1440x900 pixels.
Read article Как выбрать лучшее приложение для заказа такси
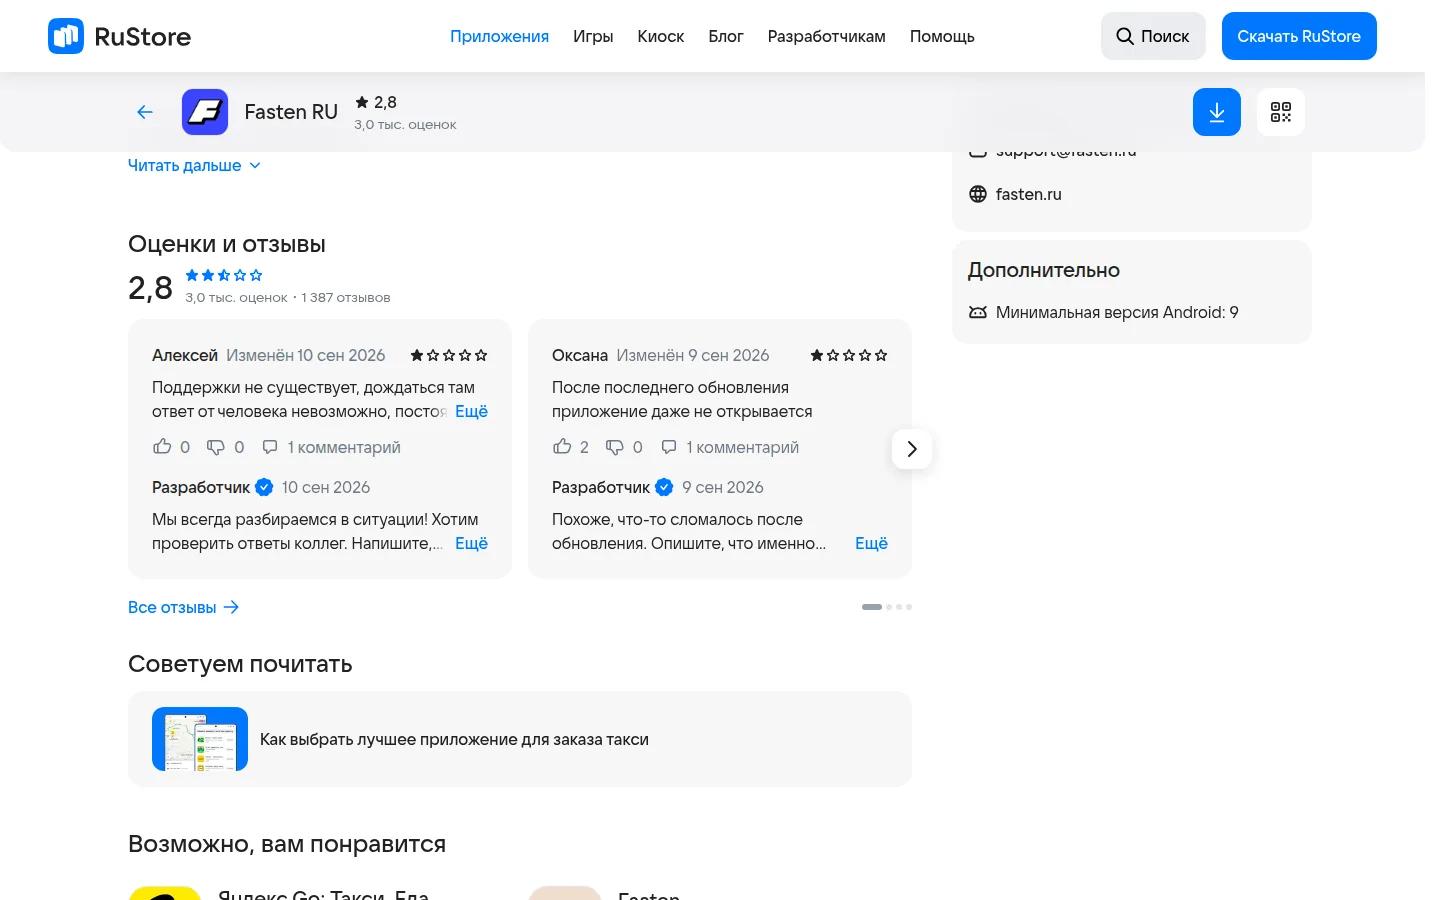[x=455, y=739]
